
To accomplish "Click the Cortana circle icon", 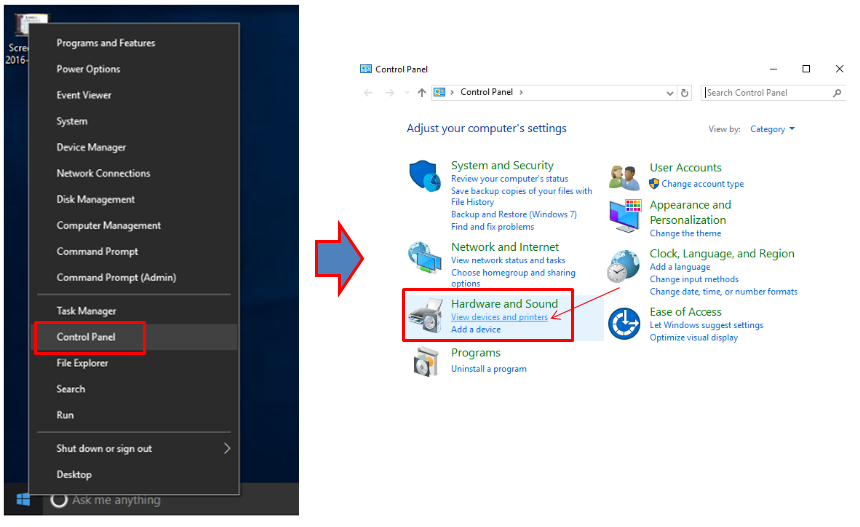I will [x=59, y=500].
